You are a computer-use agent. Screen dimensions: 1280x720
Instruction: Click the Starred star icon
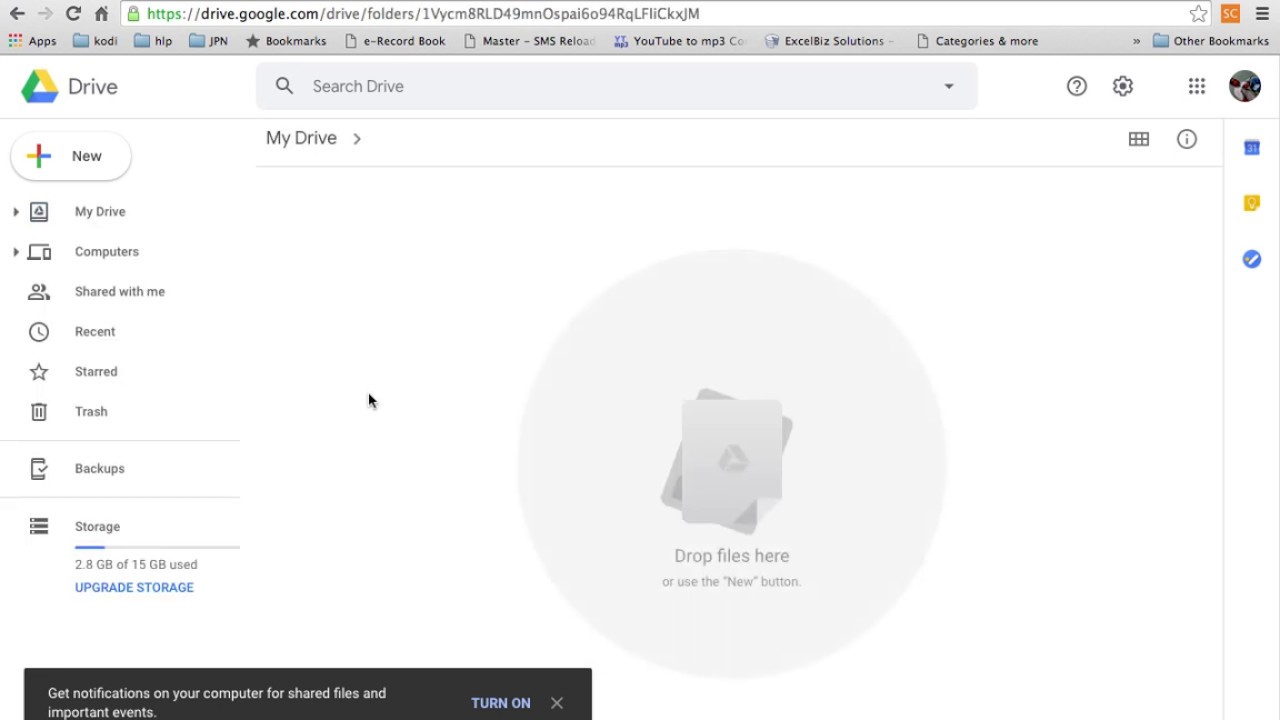pos(39,372)
